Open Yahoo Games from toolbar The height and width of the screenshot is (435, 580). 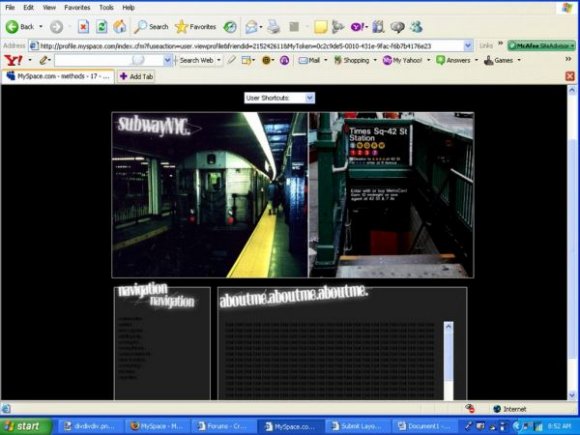(x=499, y=60)
